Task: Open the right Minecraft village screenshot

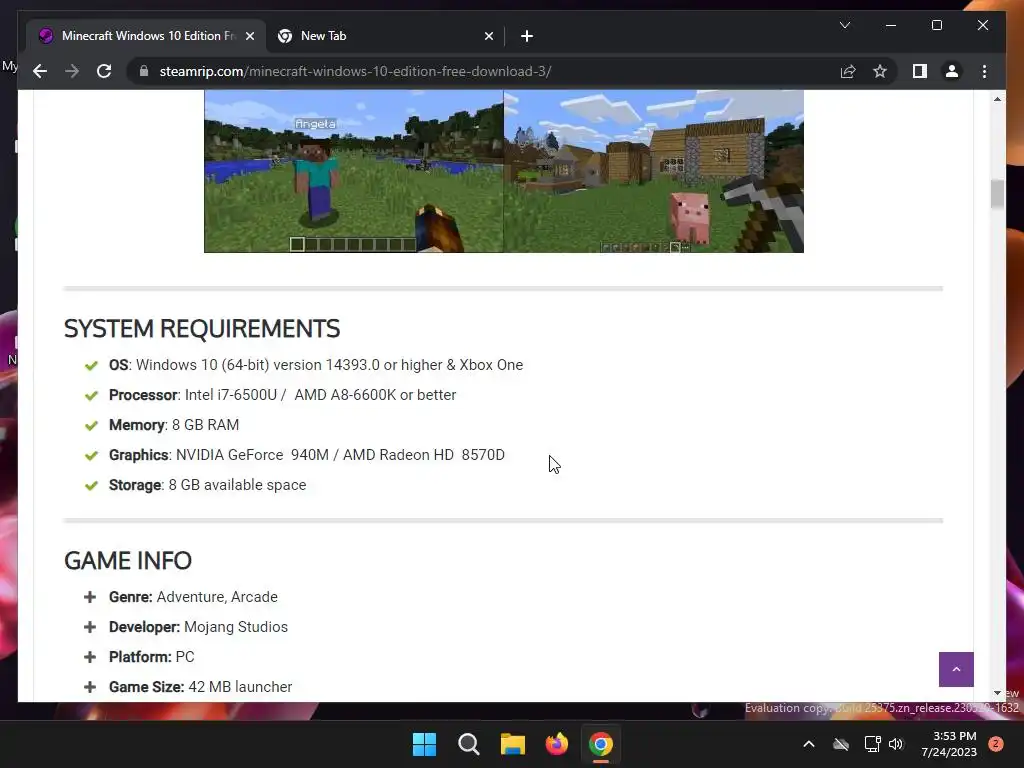Action: (654, 171)
